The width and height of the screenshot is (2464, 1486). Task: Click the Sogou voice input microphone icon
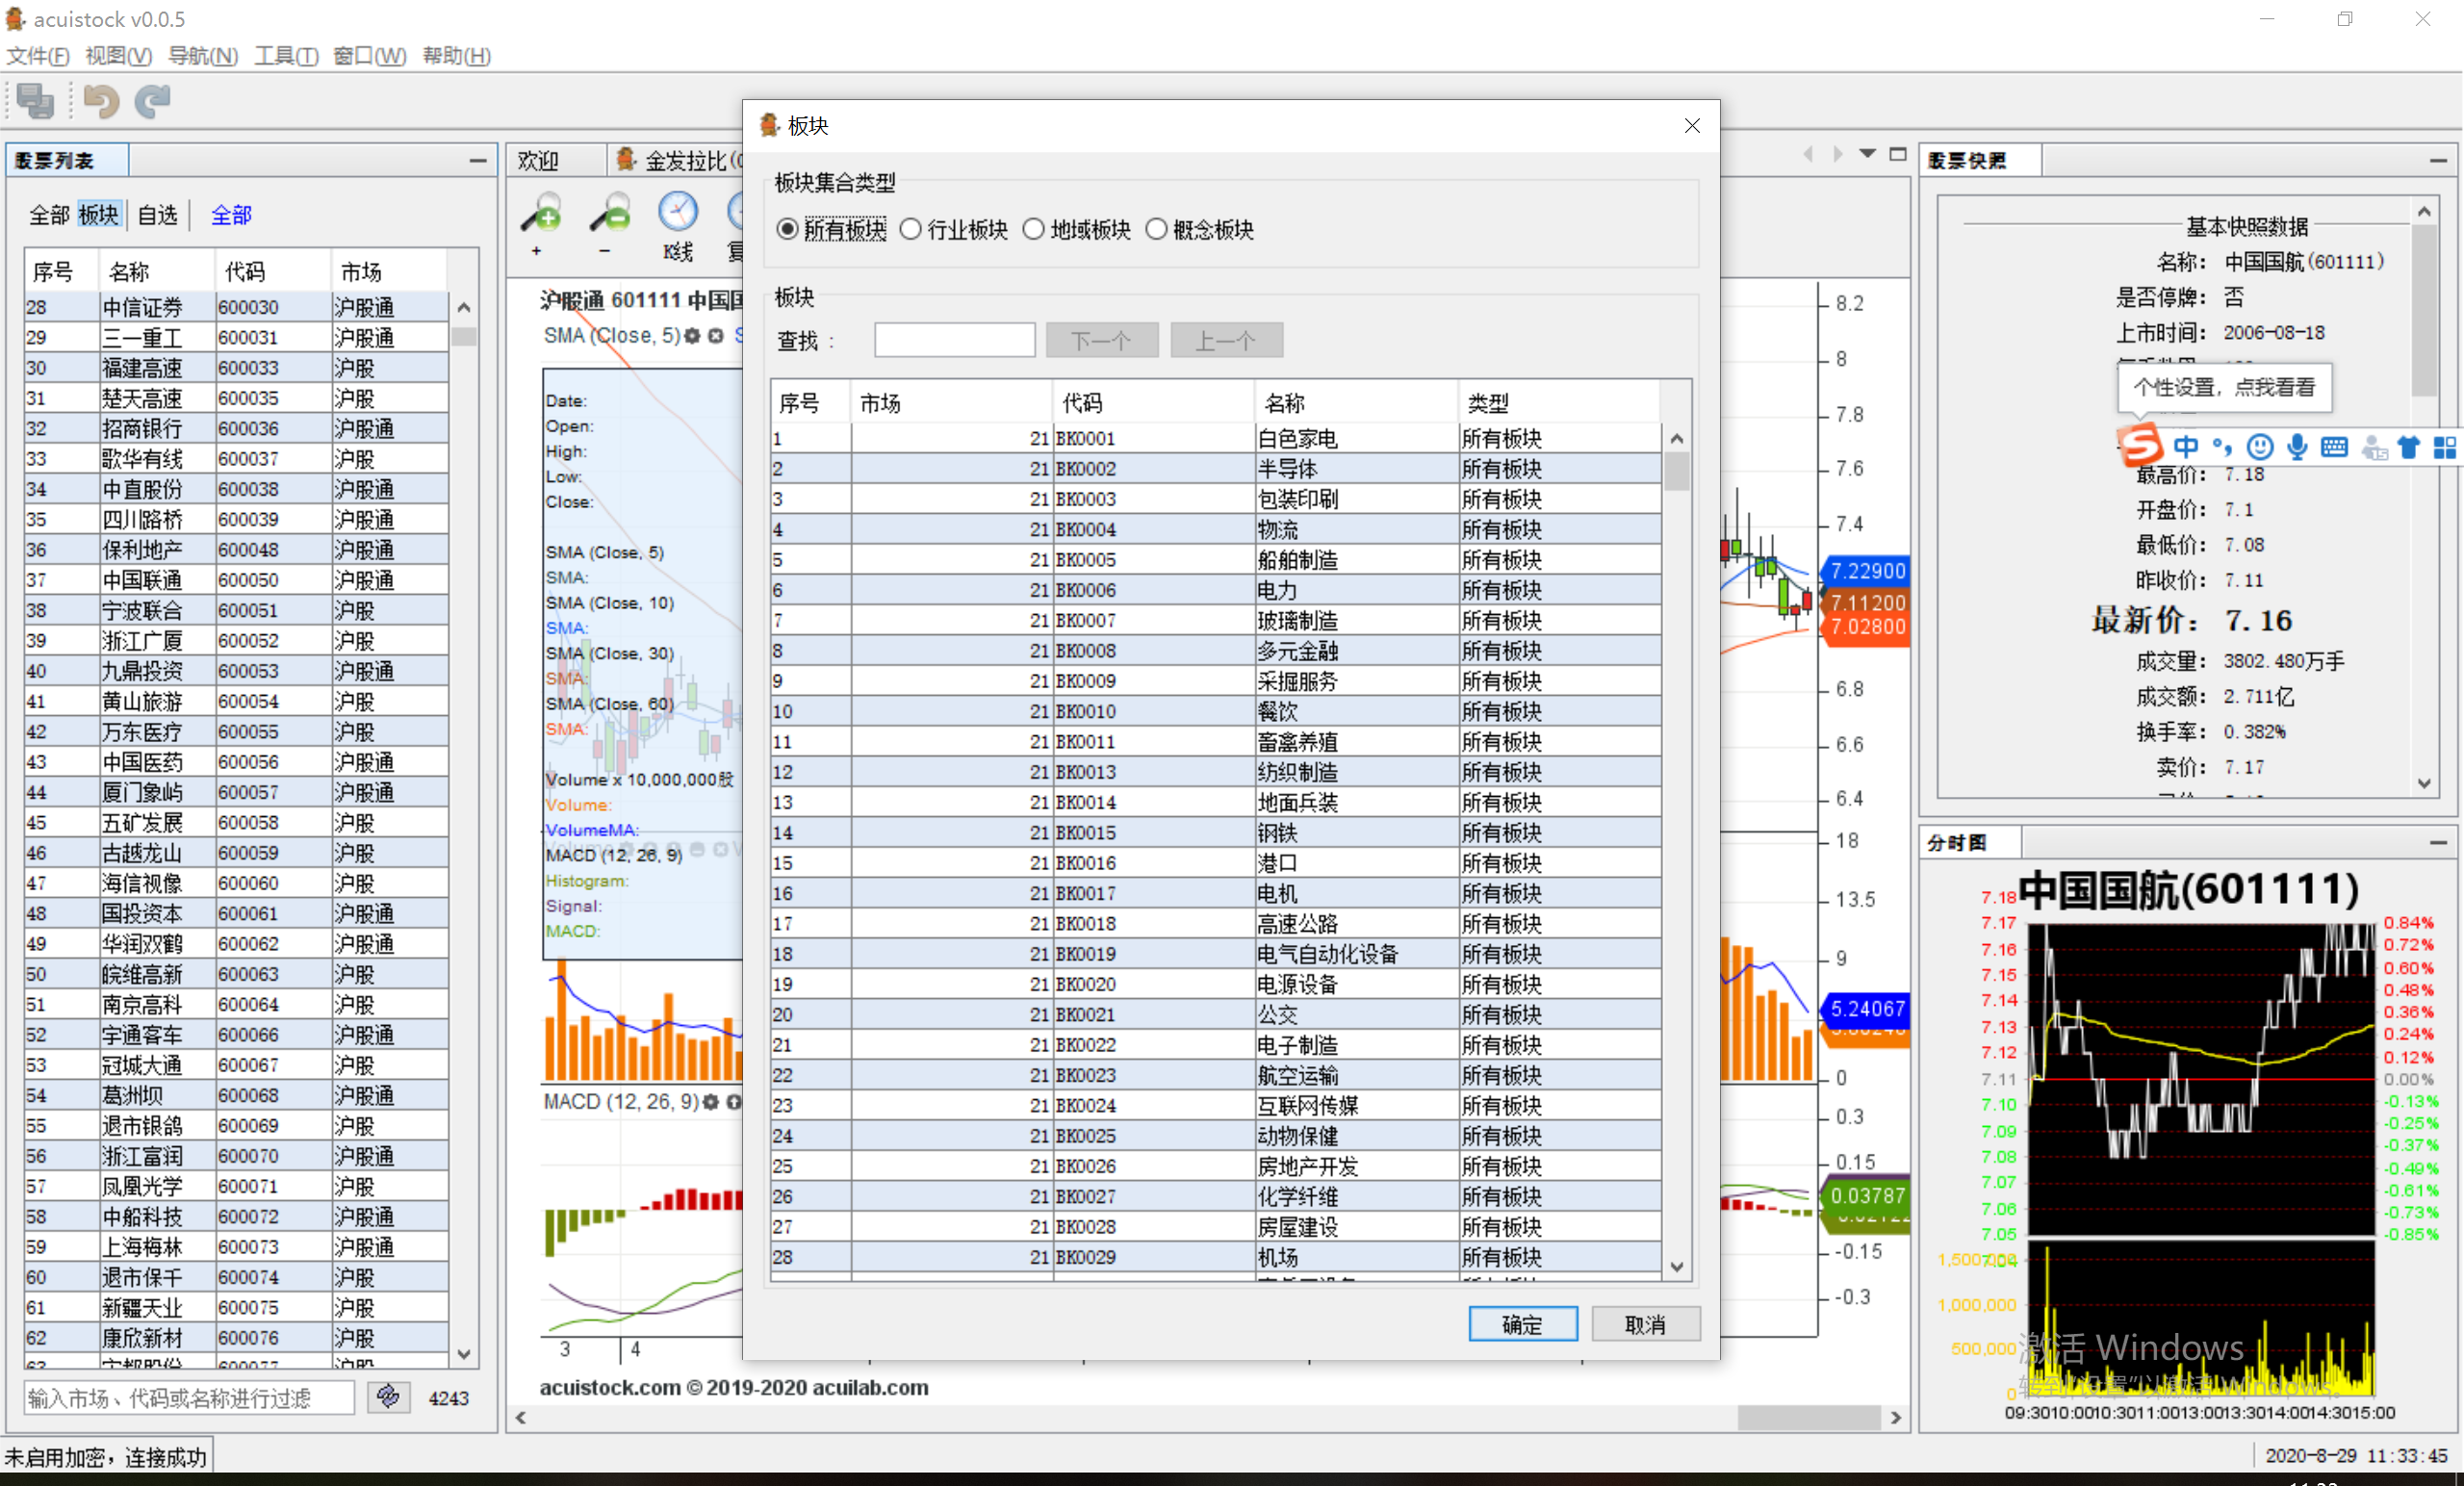tap(2297, 447)
